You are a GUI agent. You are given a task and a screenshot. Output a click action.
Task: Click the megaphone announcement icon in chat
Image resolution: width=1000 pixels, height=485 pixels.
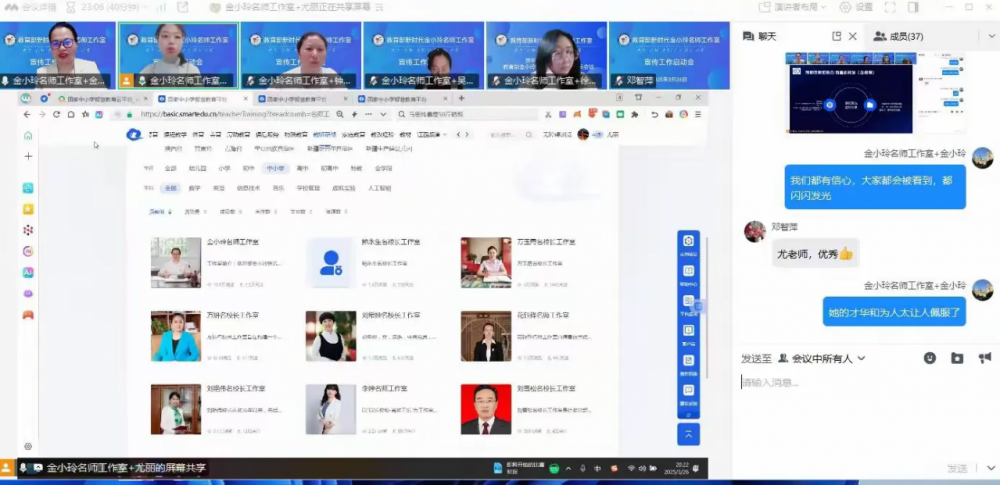984,358
